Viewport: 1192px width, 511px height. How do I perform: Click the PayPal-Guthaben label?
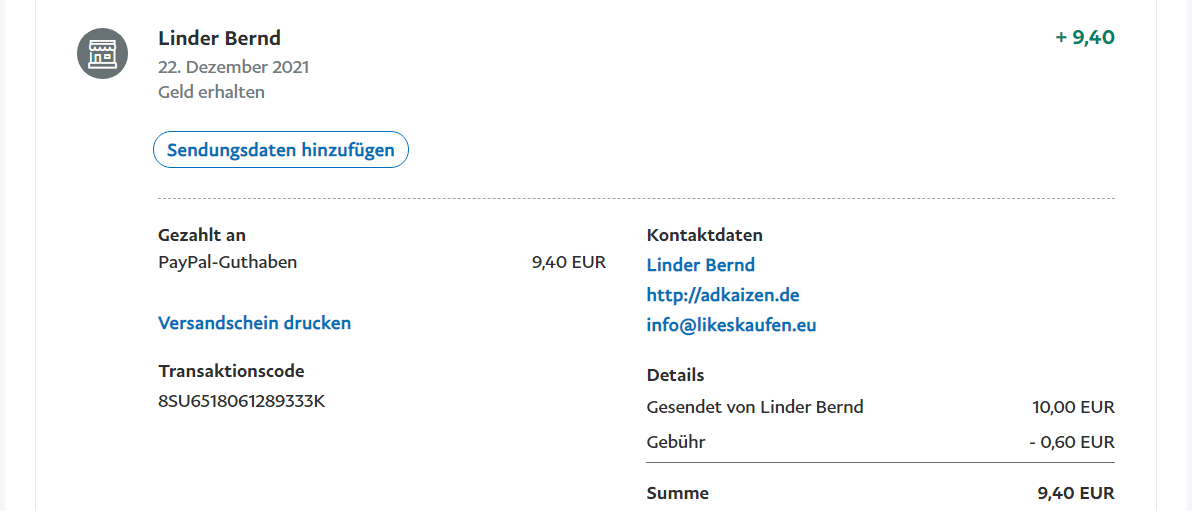click(228, 262)
